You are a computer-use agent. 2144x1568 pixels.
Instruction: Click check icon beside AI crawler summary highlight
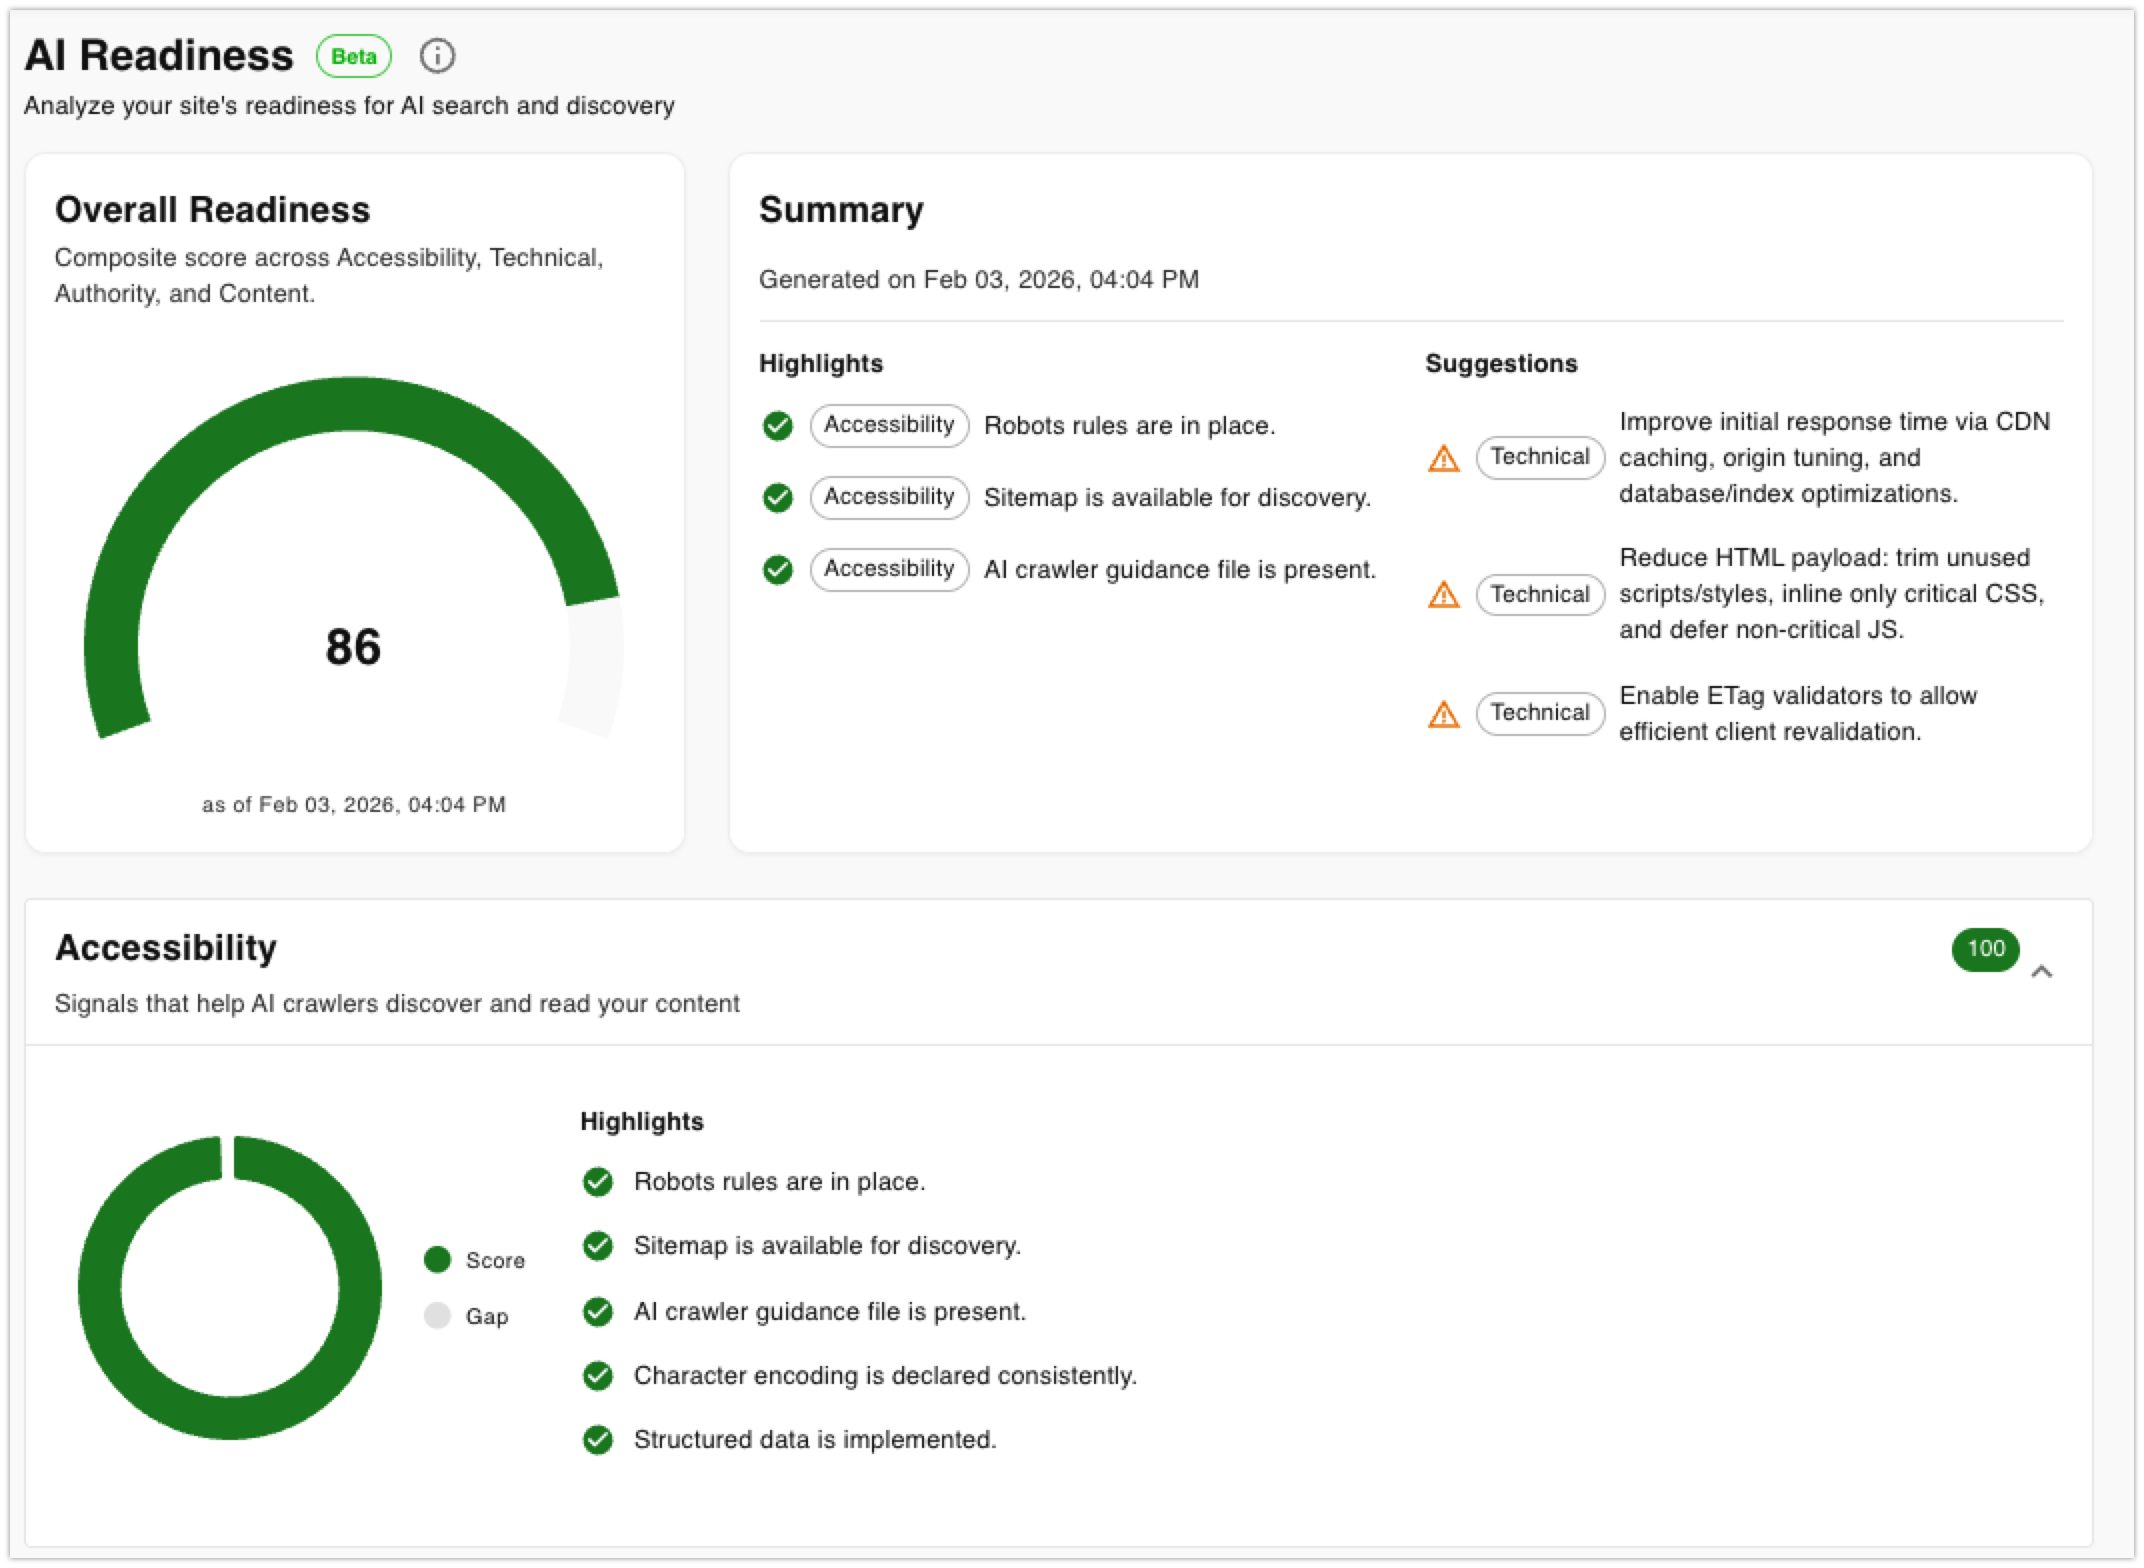777,570
